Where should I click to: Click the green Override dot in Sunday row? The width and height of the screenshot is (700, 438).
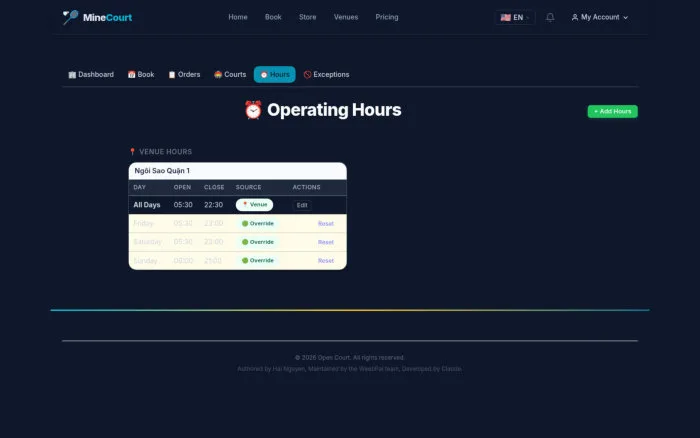(x=245, y=261)
